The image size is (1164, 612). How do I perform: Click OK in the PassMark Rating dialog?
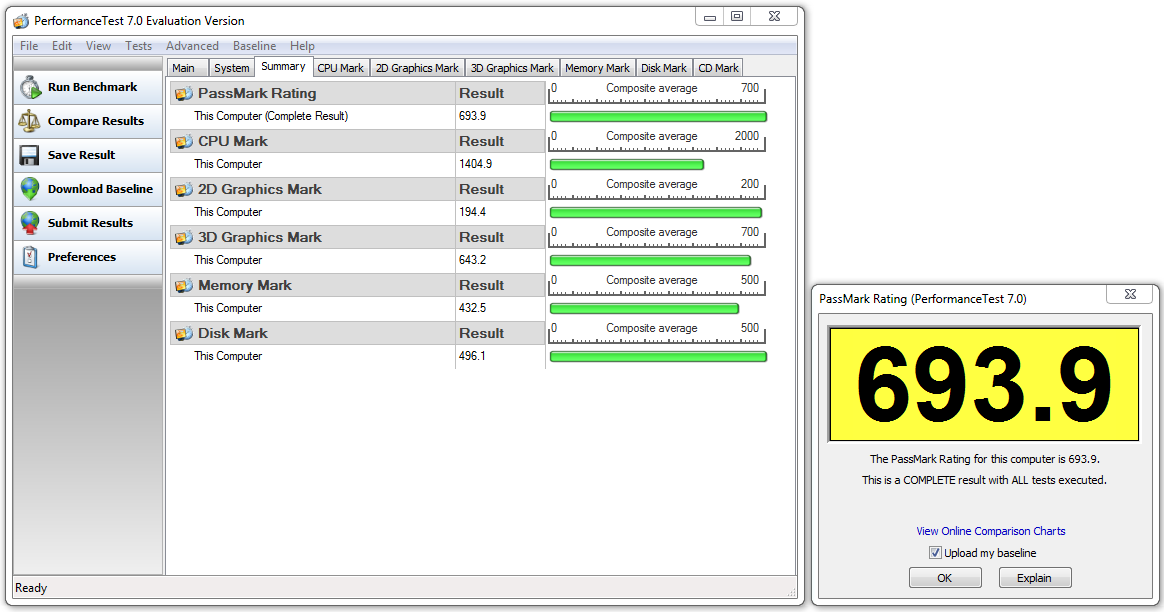pyautogui.click(x=945, y=578)
